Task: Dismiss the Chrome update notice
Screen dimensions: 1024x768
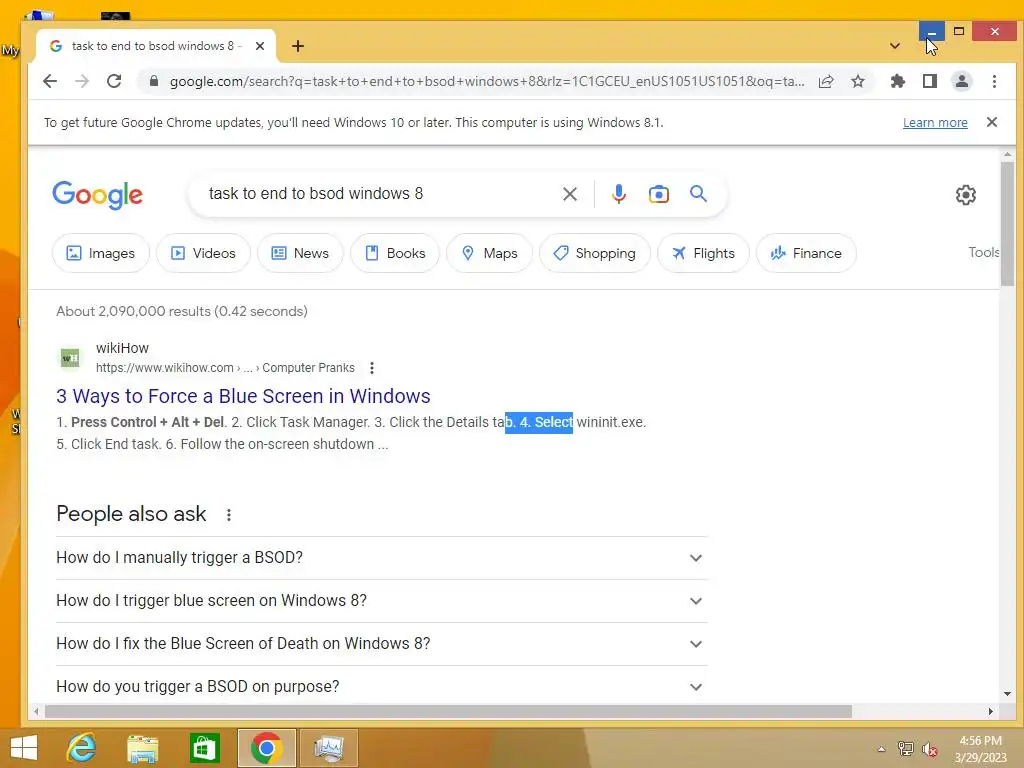Action: point(991,122)
